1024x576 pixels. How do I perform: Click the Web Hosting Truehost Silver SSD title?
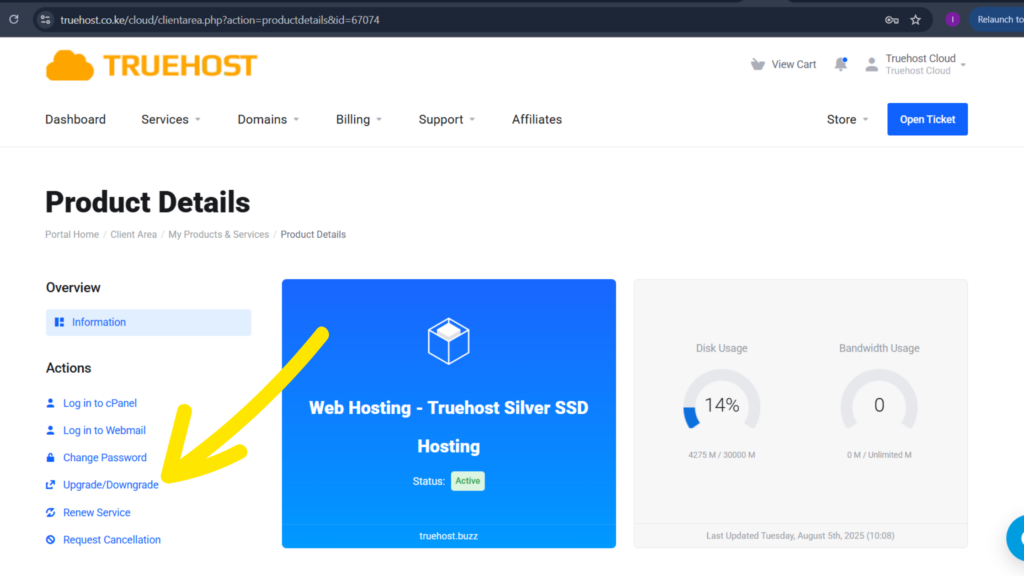(449, 426)
